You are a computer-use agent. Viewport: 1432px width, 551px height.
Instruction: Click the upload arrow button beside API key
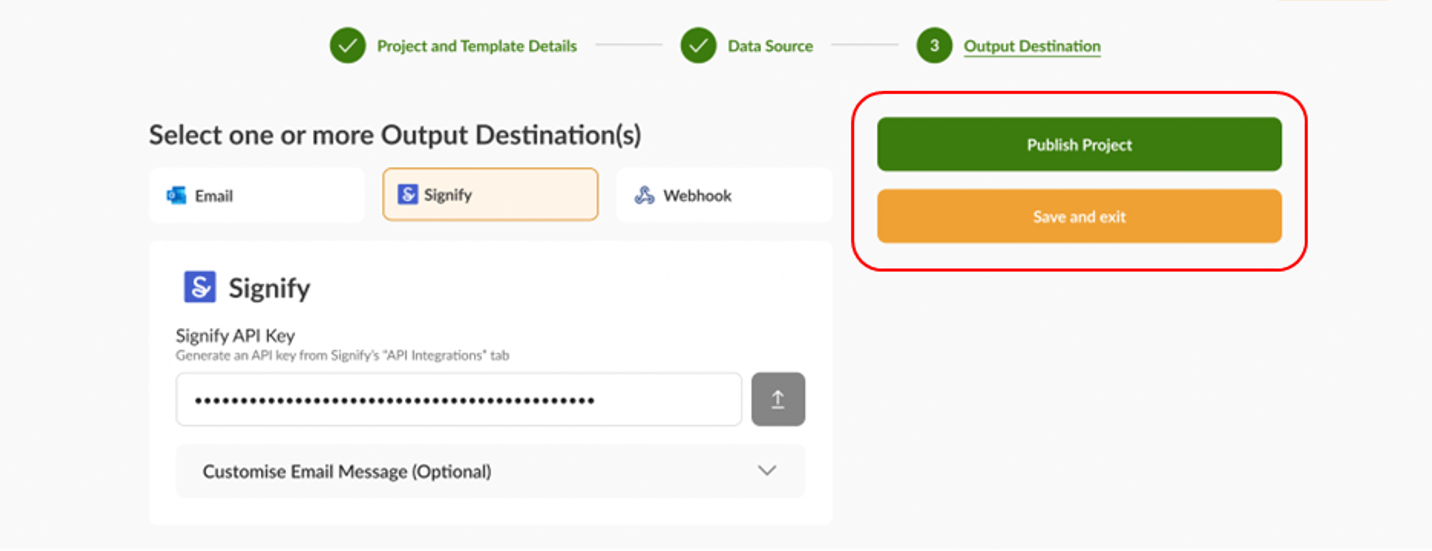click(778, 400)
